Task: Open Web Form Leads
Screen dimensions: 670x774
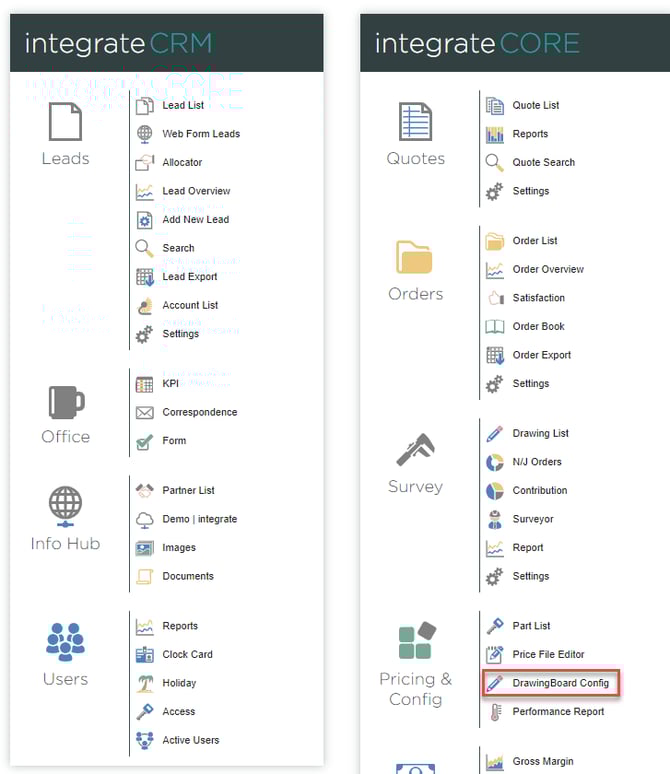Action: coord(200,134)
